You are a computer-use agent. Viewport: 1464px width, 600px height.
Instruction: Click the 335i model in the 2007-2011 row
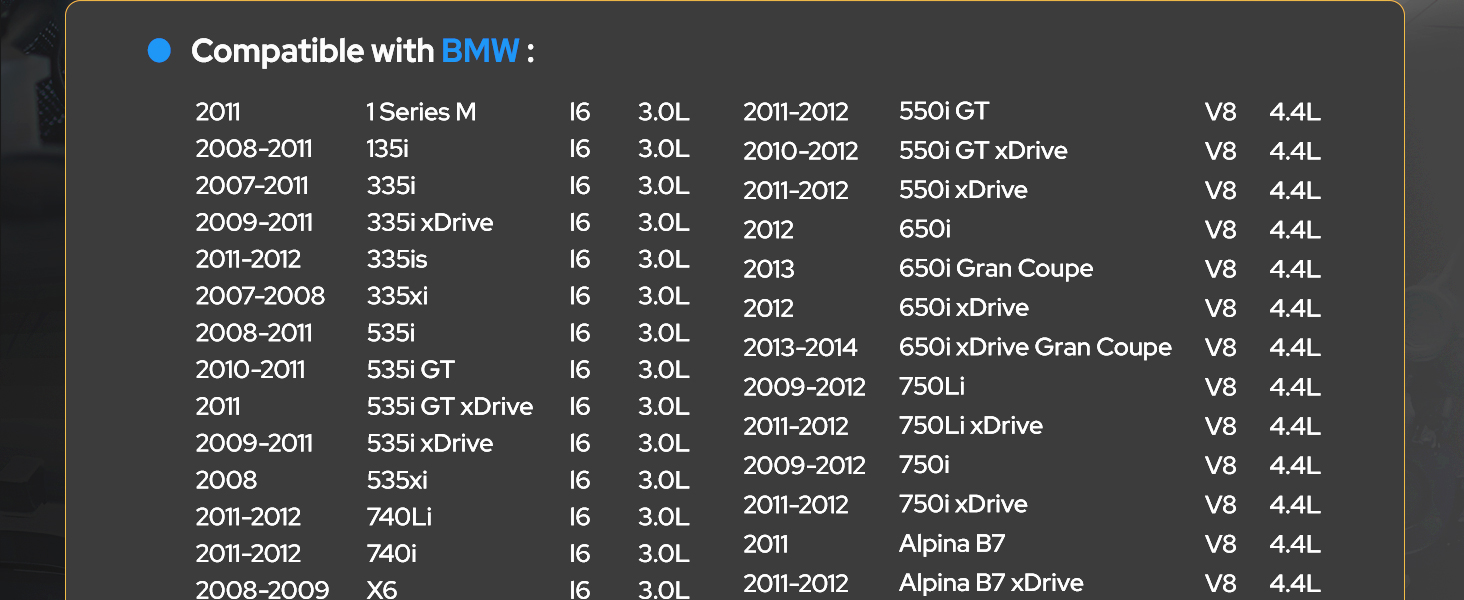[391, 186]
